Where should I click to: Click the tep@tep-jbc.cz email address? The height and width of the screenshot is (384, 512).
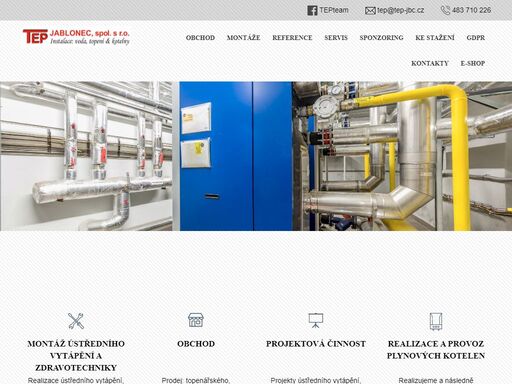click(x=401, y=10)
